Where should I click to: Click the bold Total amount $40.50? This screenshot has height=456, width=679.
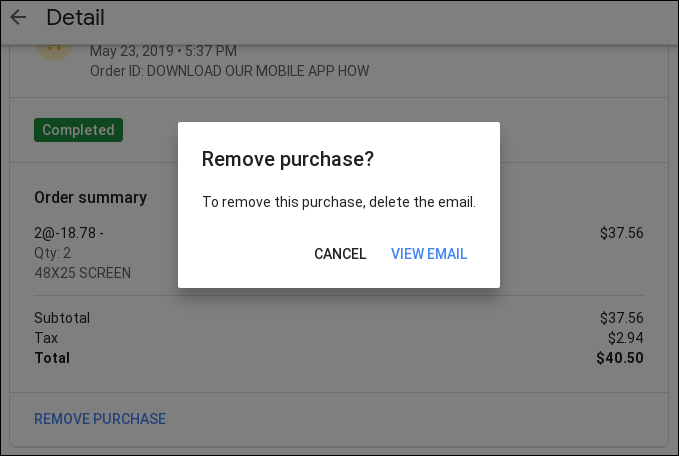coord(620,358)
